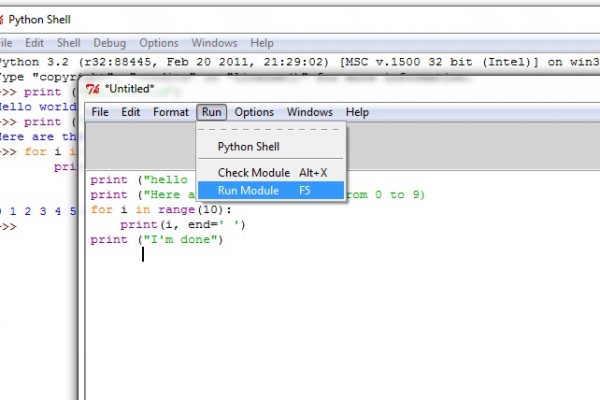Close the open Run menu

(212, 112)
